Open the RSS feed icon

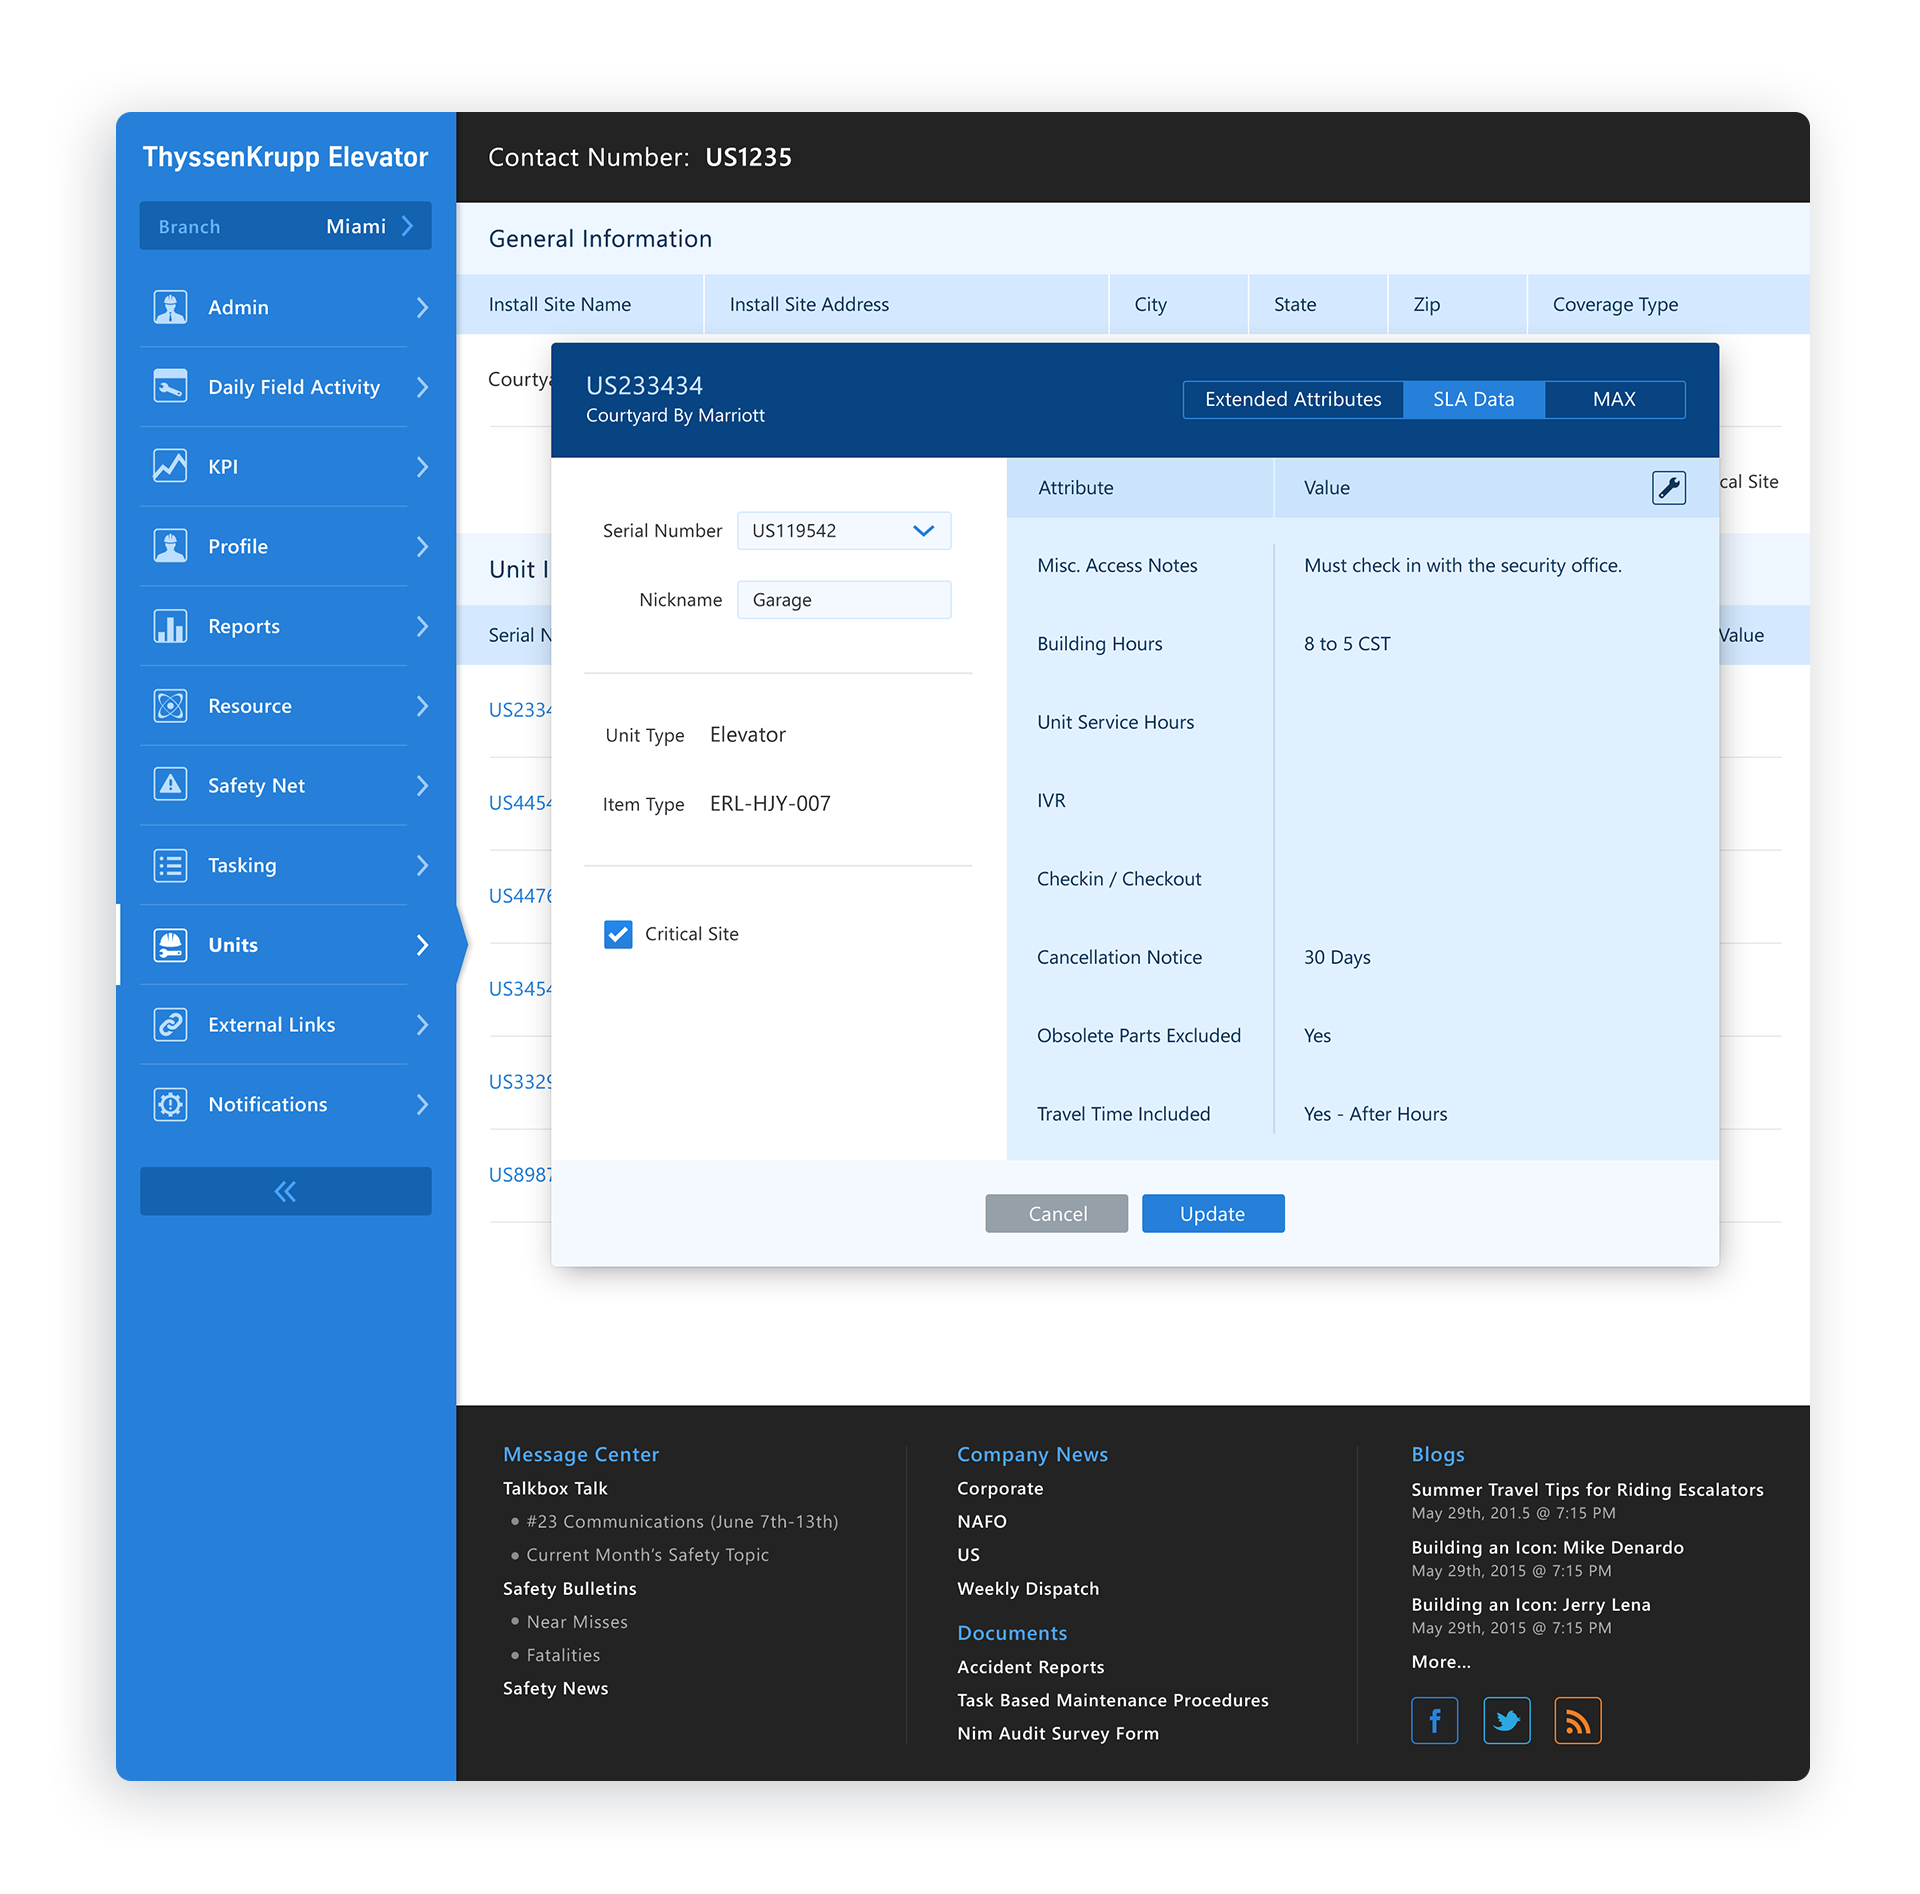[1577, 1720]
